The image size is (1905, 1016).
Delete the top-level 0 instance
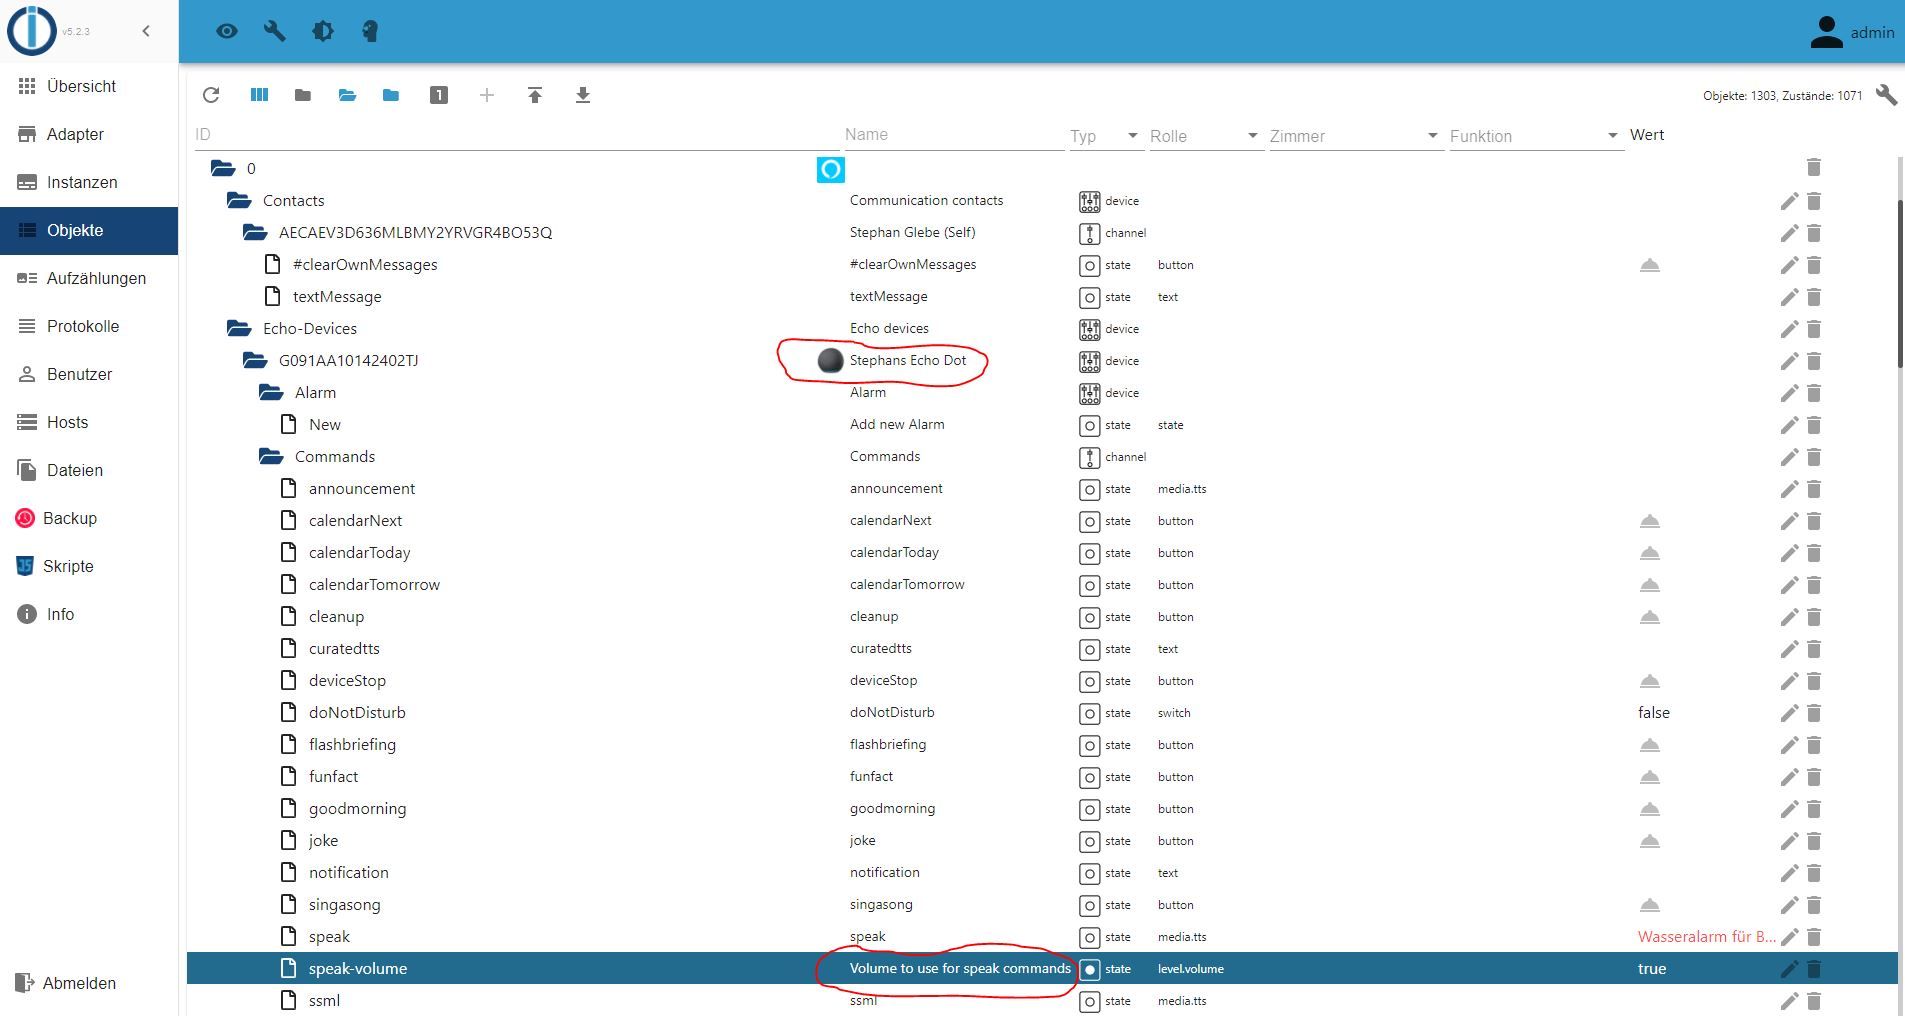tap(1814, 167)
